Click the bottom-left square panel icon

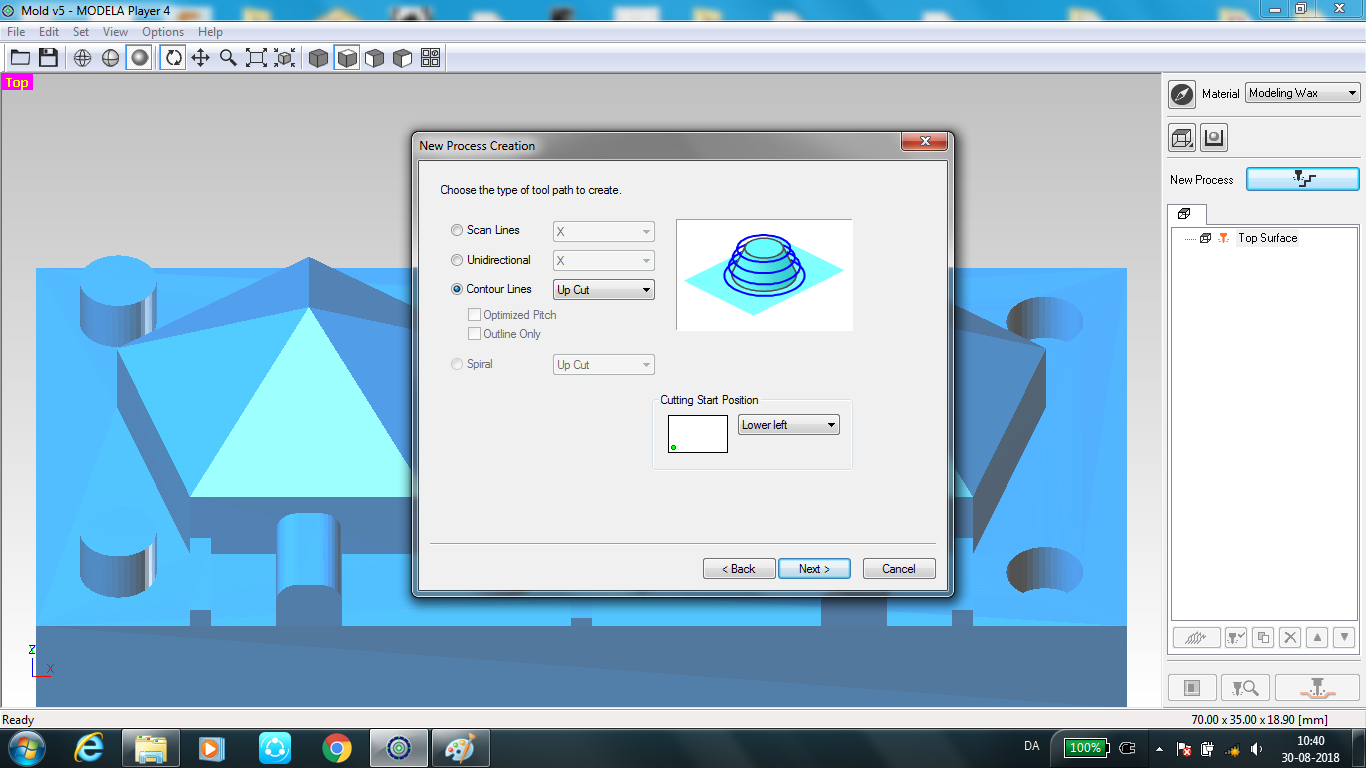[x=1192, y=687]
